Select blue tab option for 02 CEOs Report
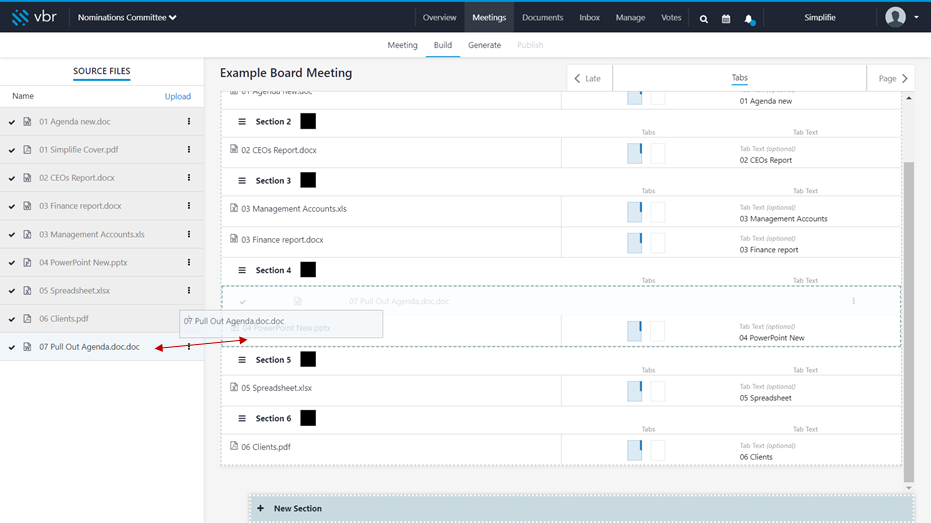The image size is (931, 523). [635, 153]
